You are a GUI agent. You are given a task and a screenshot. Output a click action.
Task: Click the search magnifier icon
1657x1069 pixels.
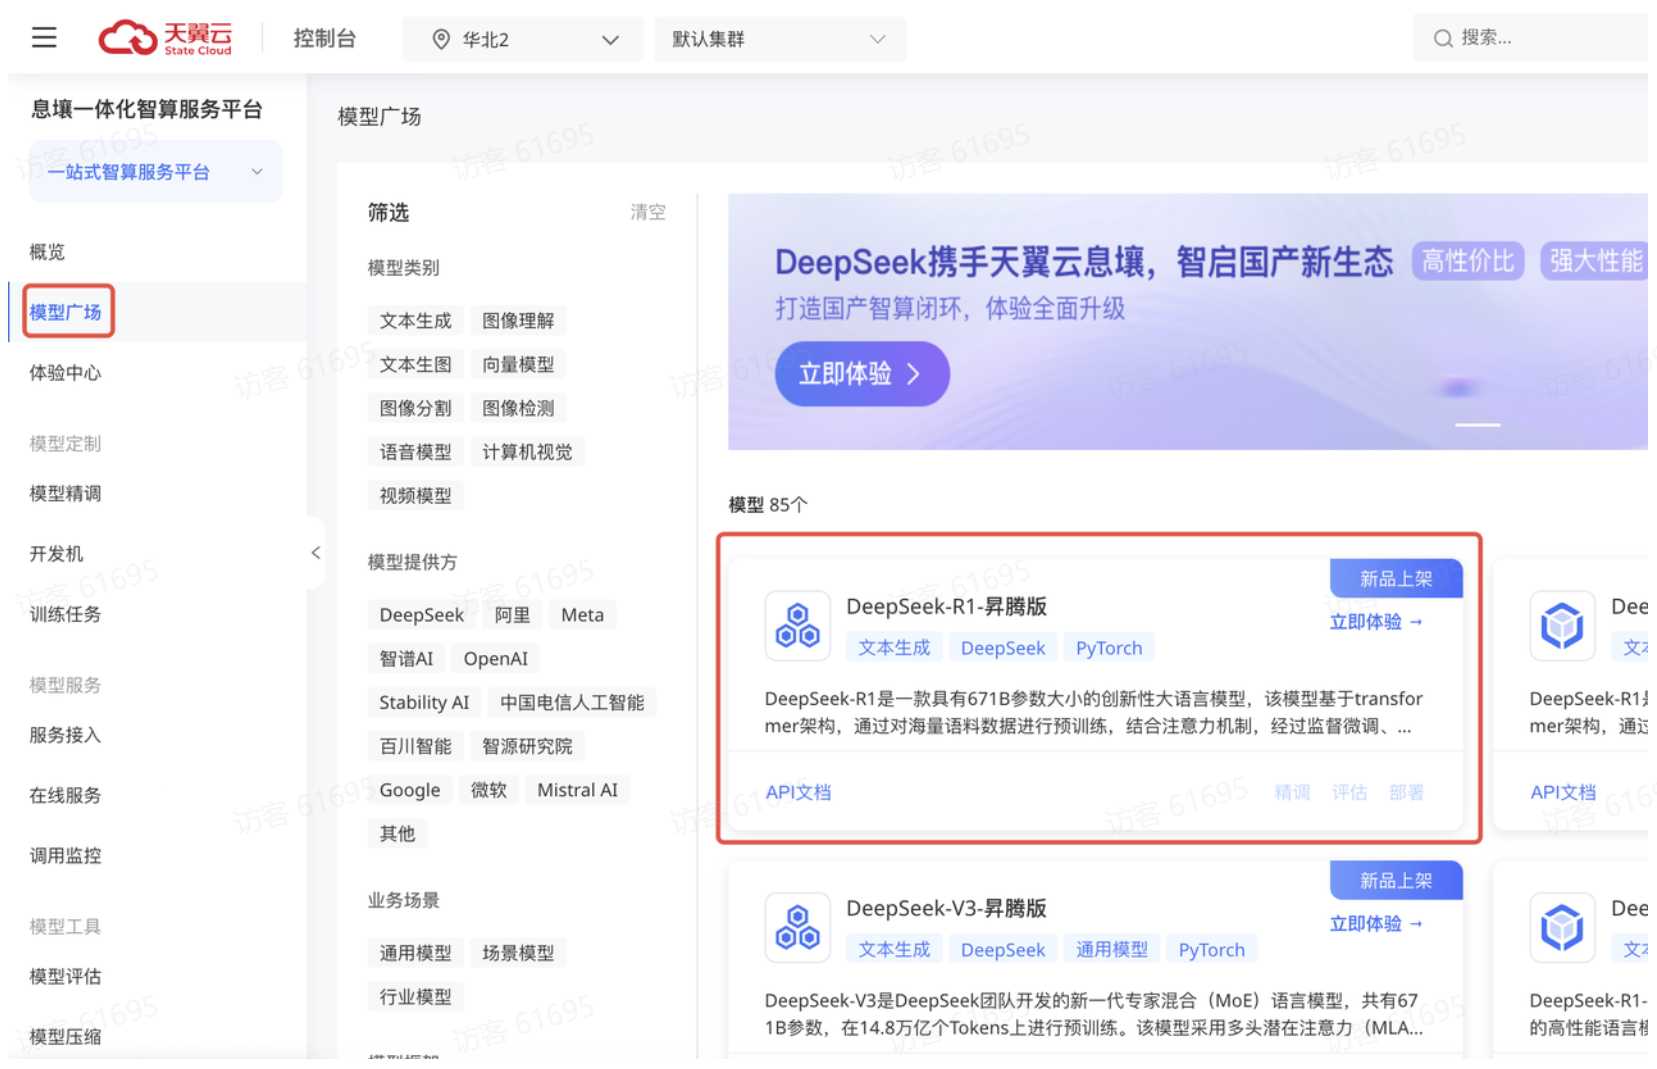point(1442,38)
